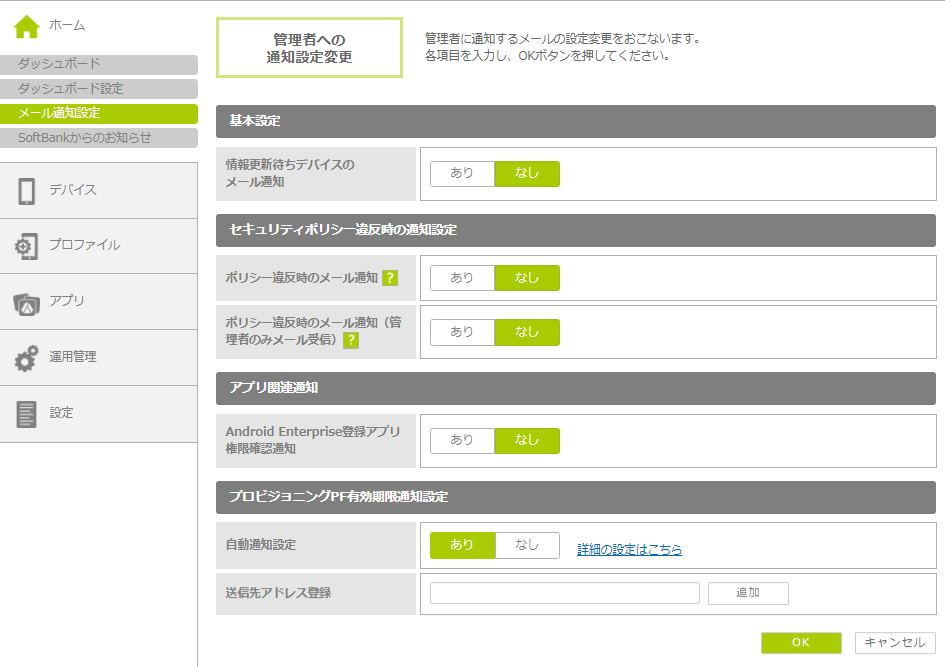Open the プロファイル section via gear-phone icon

pos(27,246)
